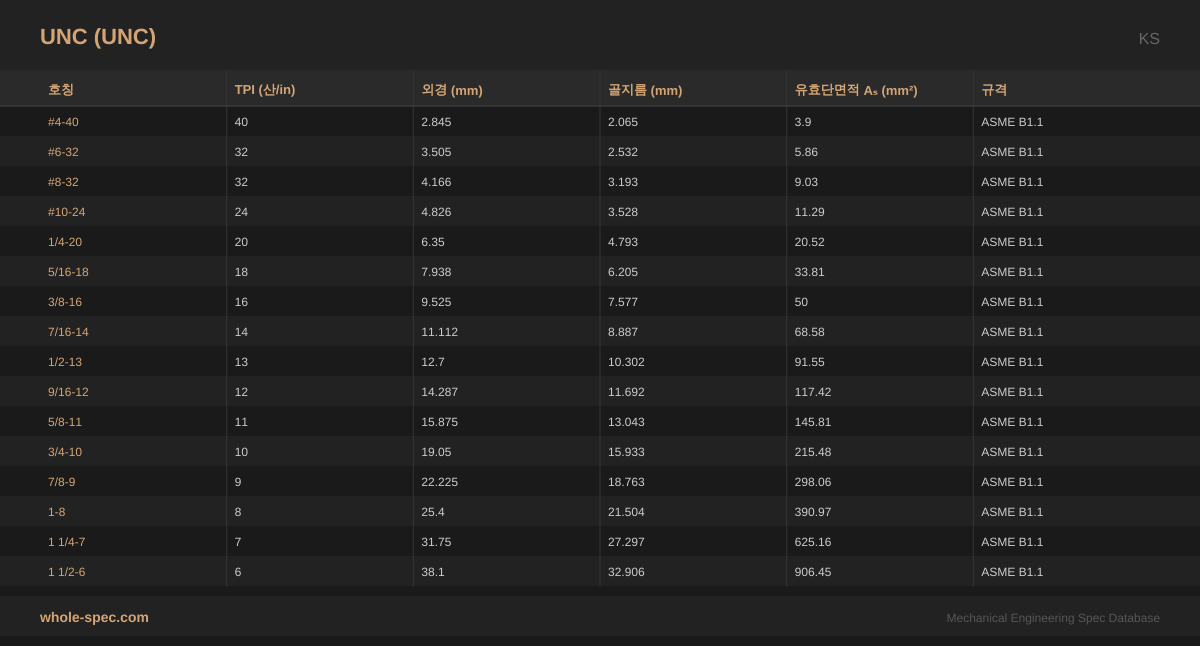Open the #10-24 thread entry
This screenshot has height=646, width=1200.
tap(66, 212)
